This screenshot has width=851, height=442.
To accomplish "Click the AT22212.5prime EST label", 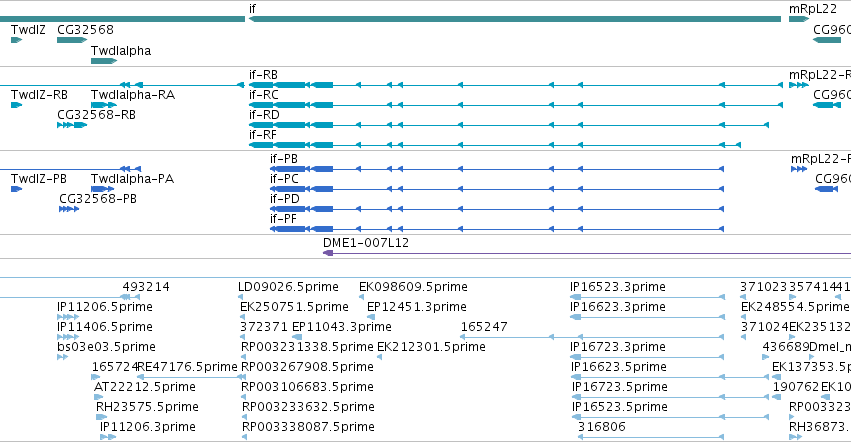I will coord(145,387).
